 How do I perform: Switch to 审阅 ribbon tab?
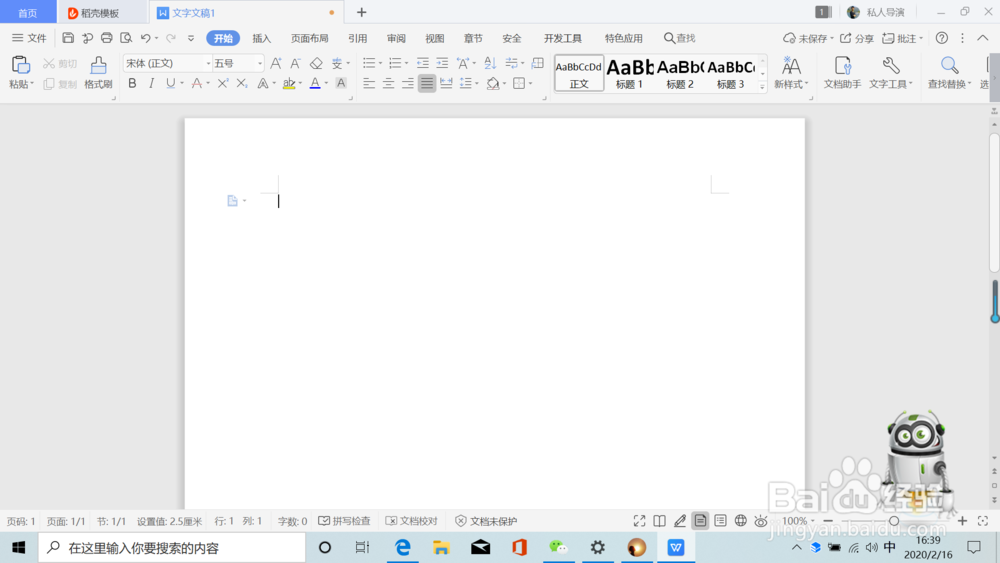[x=396, y=38]
